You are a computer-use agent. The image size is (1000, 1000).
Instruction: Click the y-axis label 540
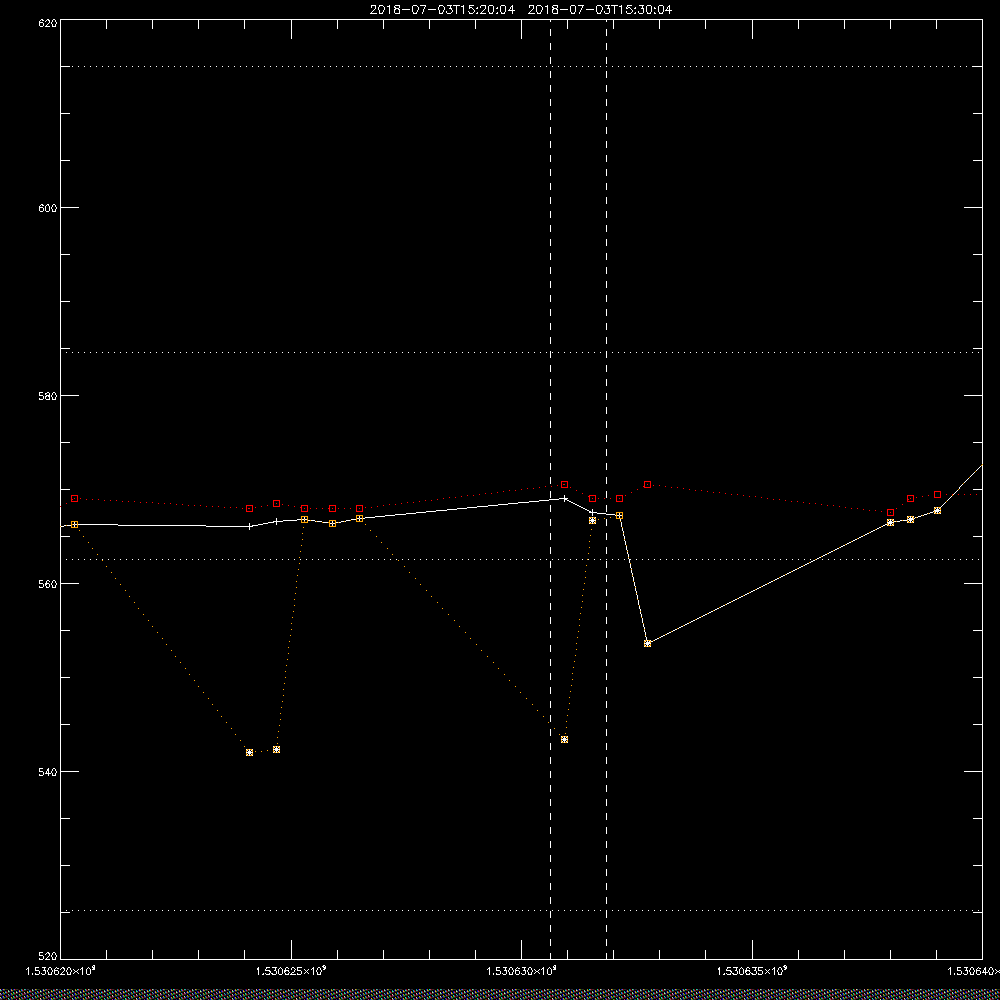coord(48,772)
